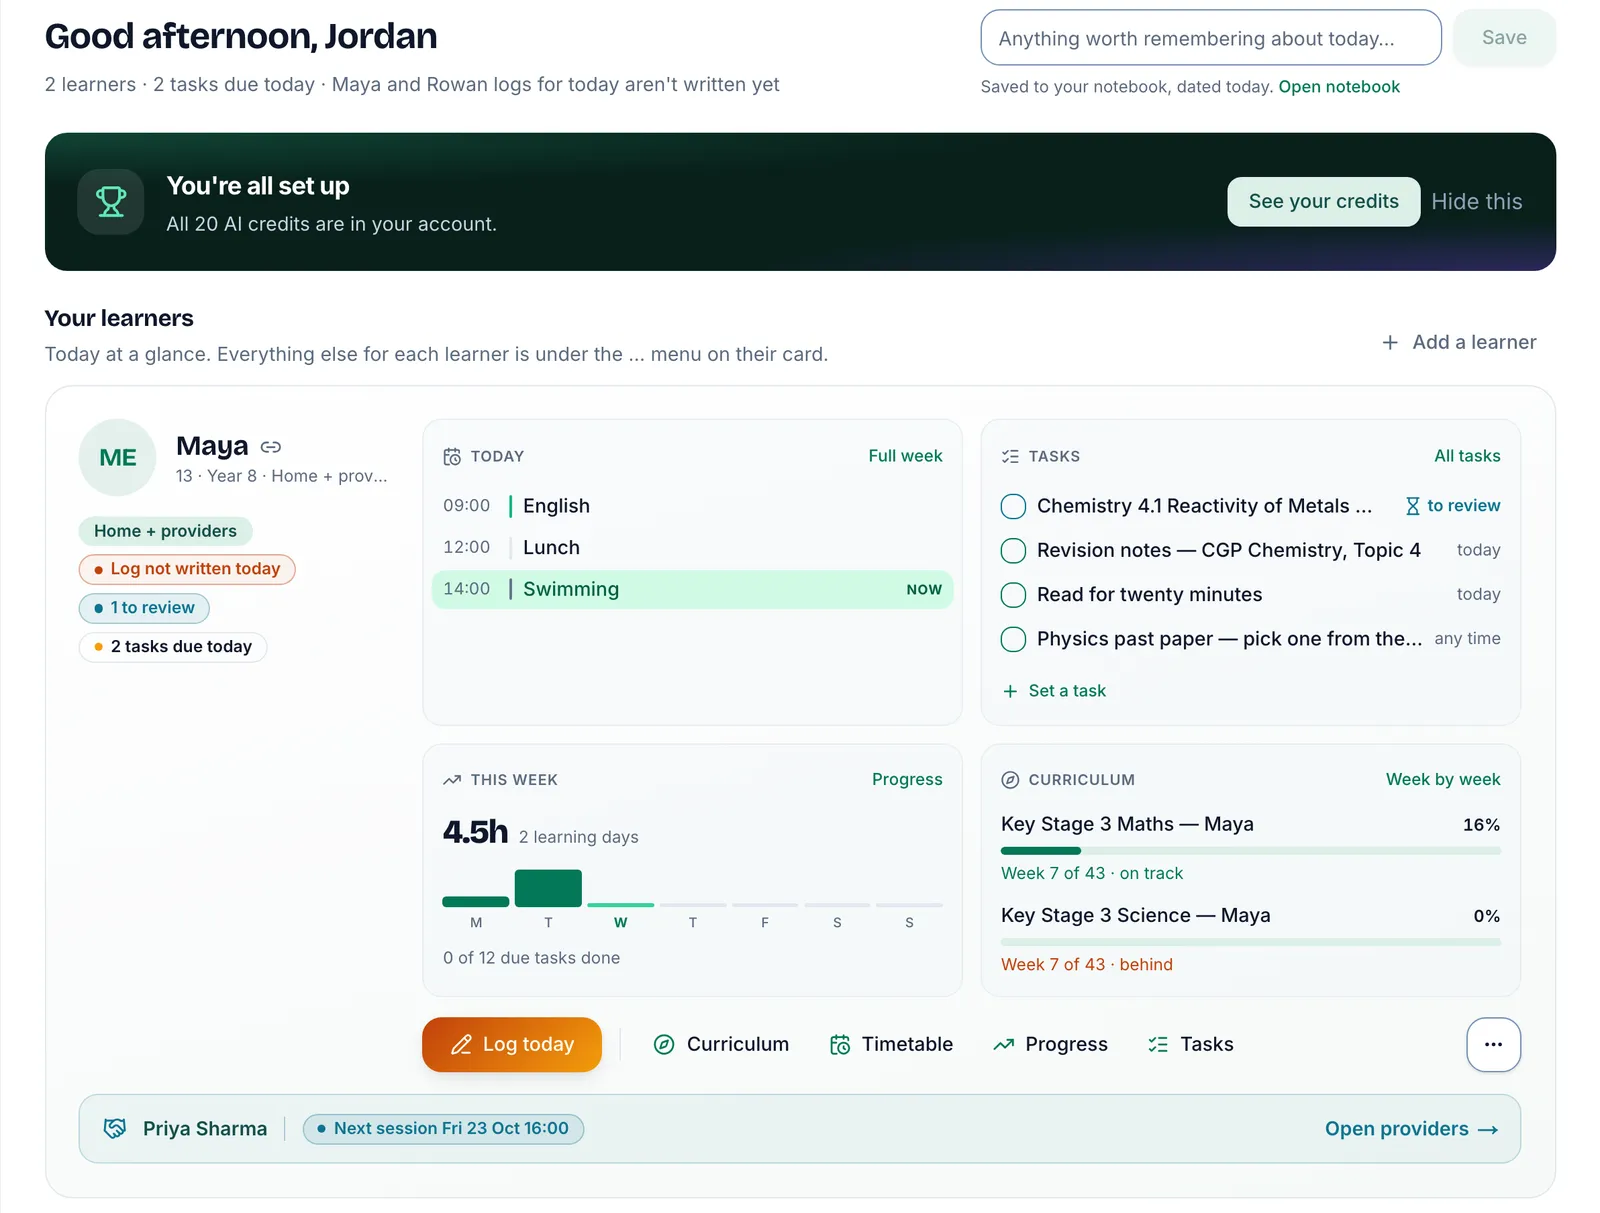
Task: Mark Chemistry 4.1 Reactivity of Metals task done
Action: (1013, 506)
